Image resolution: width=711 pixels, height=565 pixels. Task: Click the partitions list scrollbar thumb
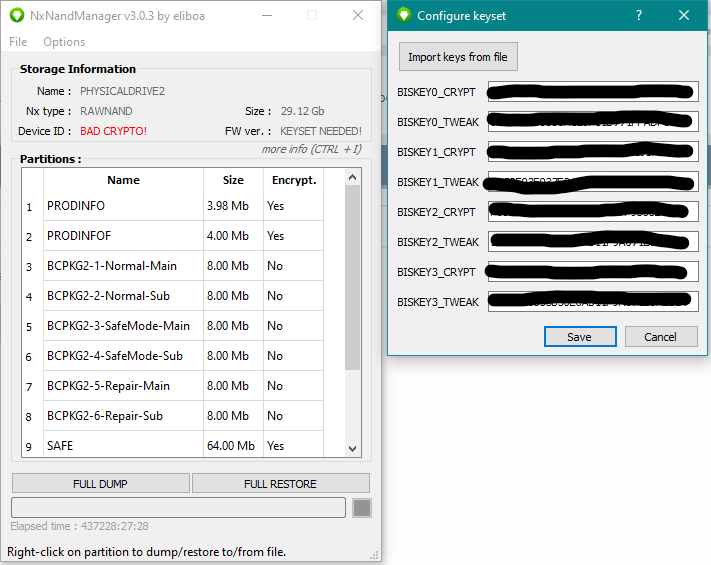[x=352, y=278]
